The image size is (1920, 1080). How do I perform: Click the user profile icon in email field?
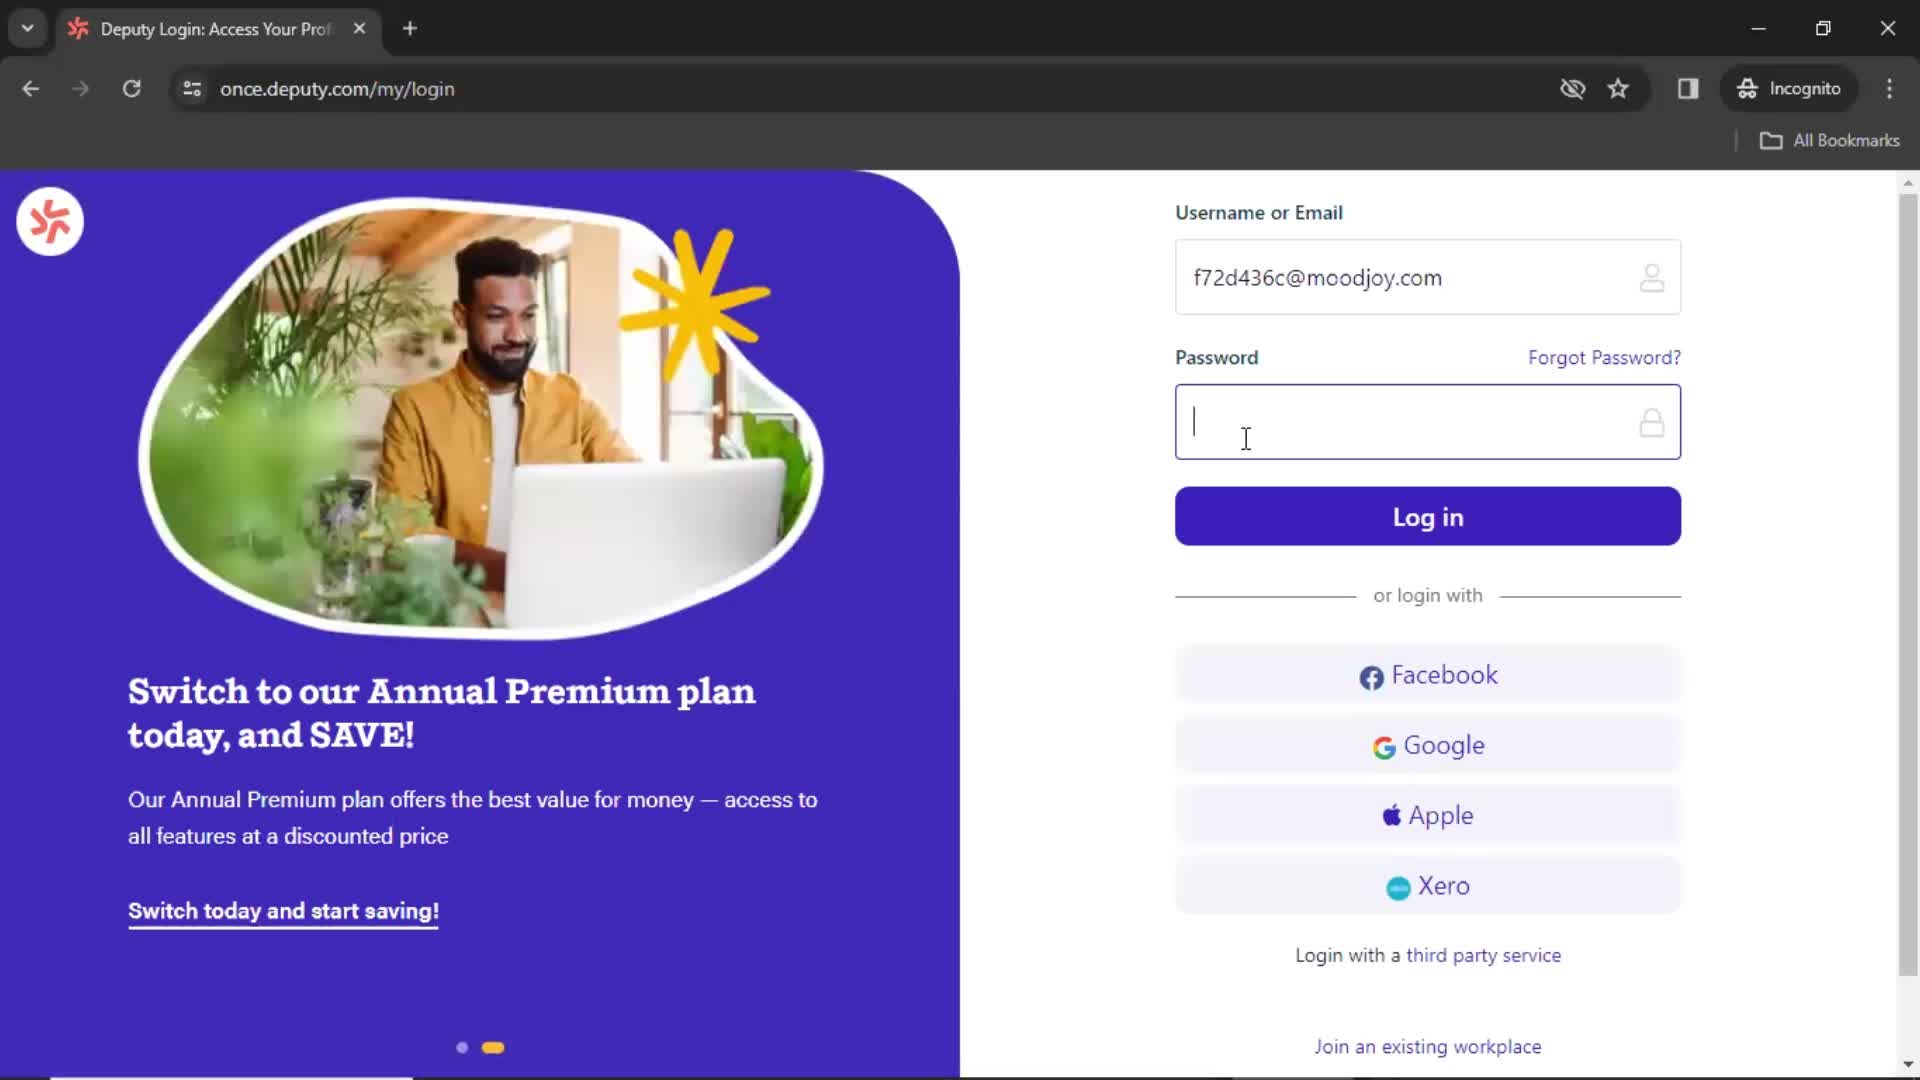tap(1650, 277)
